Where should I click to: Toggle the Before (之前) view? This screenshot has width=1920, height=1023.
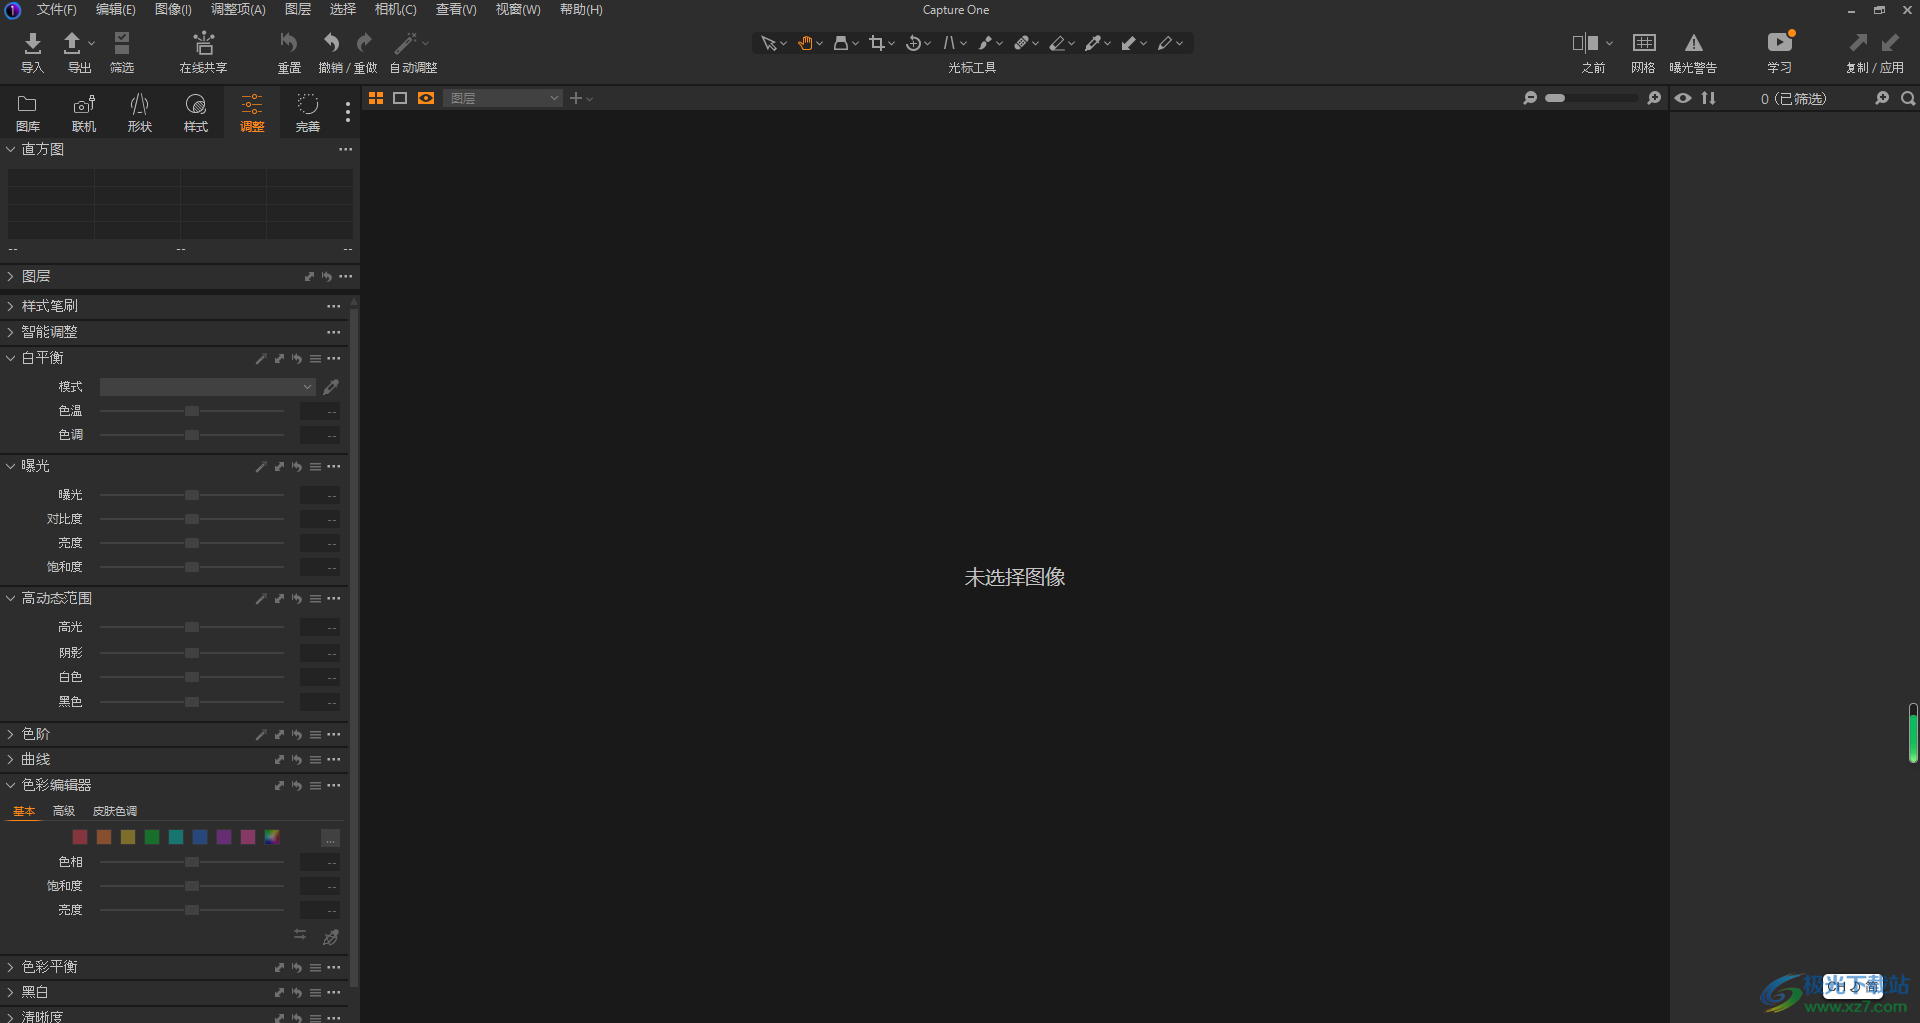tap(1585, 43)
